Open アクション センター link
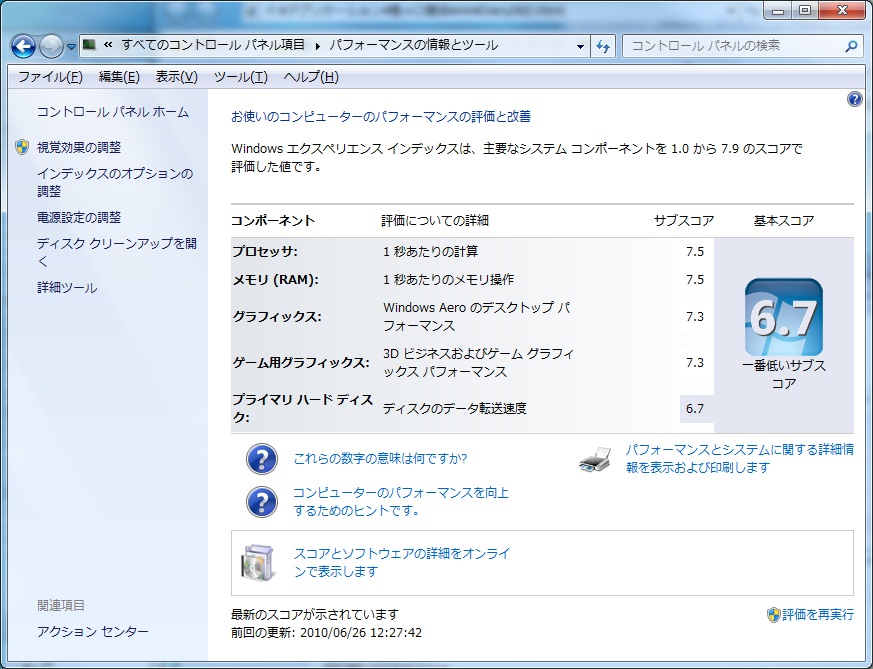Viewport: 873px width, 669px height. click(93, 632)
